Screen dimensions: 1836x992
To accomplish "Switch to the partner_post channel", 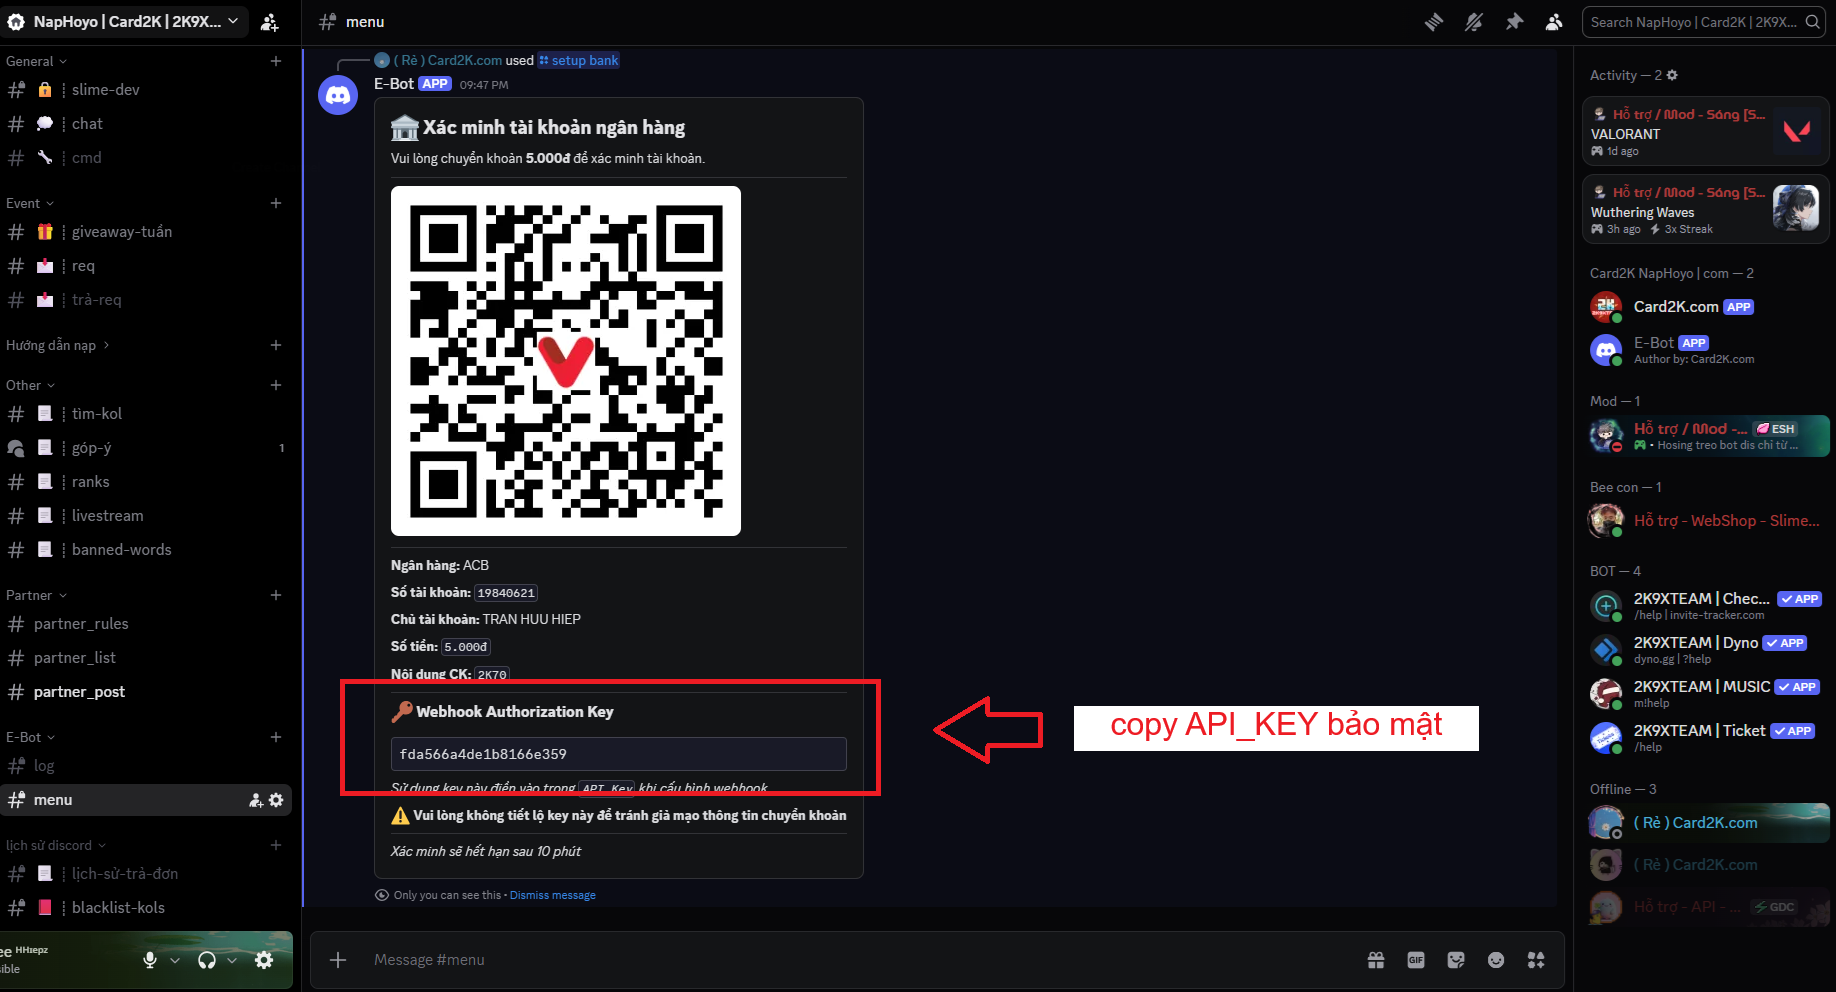I will tap(79, 692).
